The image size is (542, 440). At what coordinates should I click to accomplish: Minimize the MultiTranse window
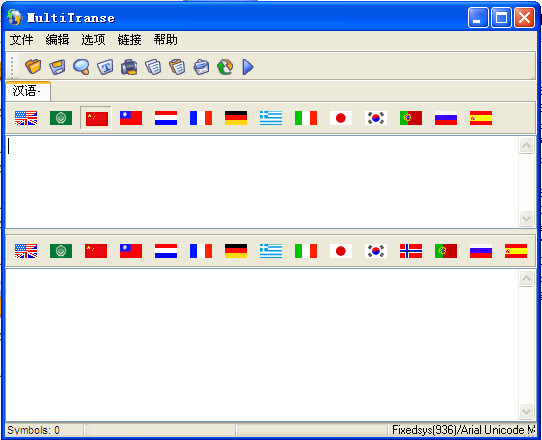tap(478, 17)
